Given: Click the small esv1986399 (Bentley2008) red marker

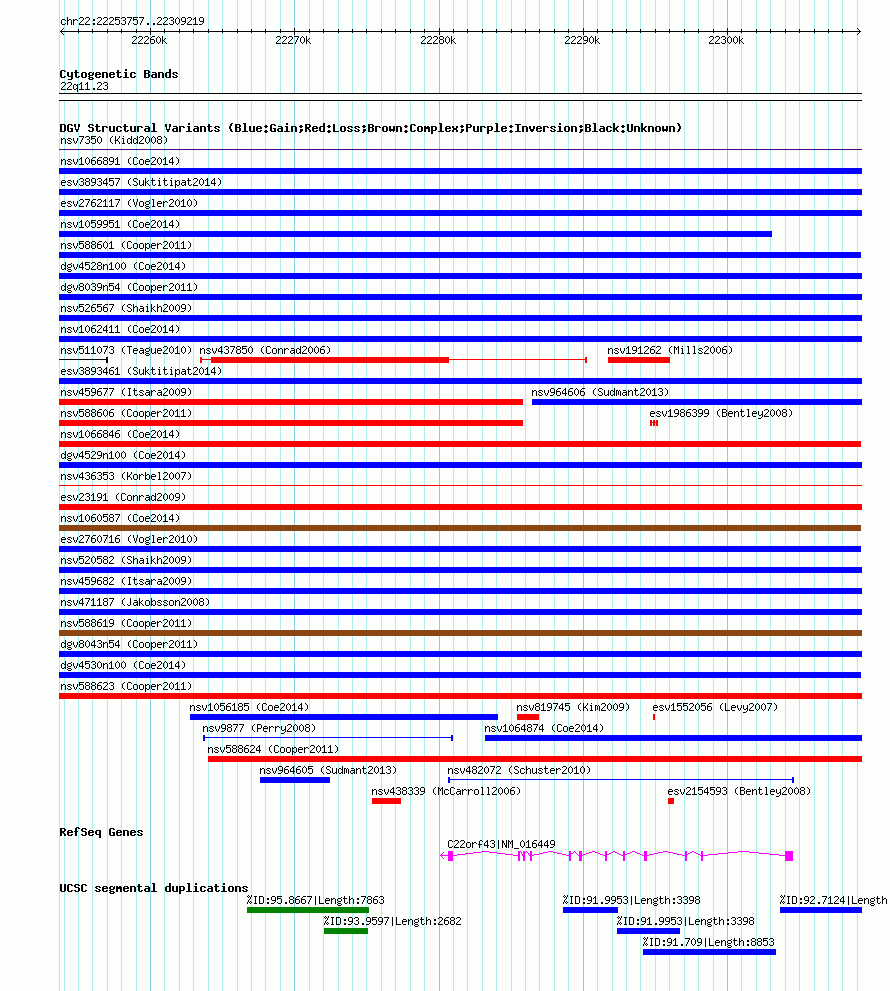Looking at the screenshot, I should click(x=654, y=423).
